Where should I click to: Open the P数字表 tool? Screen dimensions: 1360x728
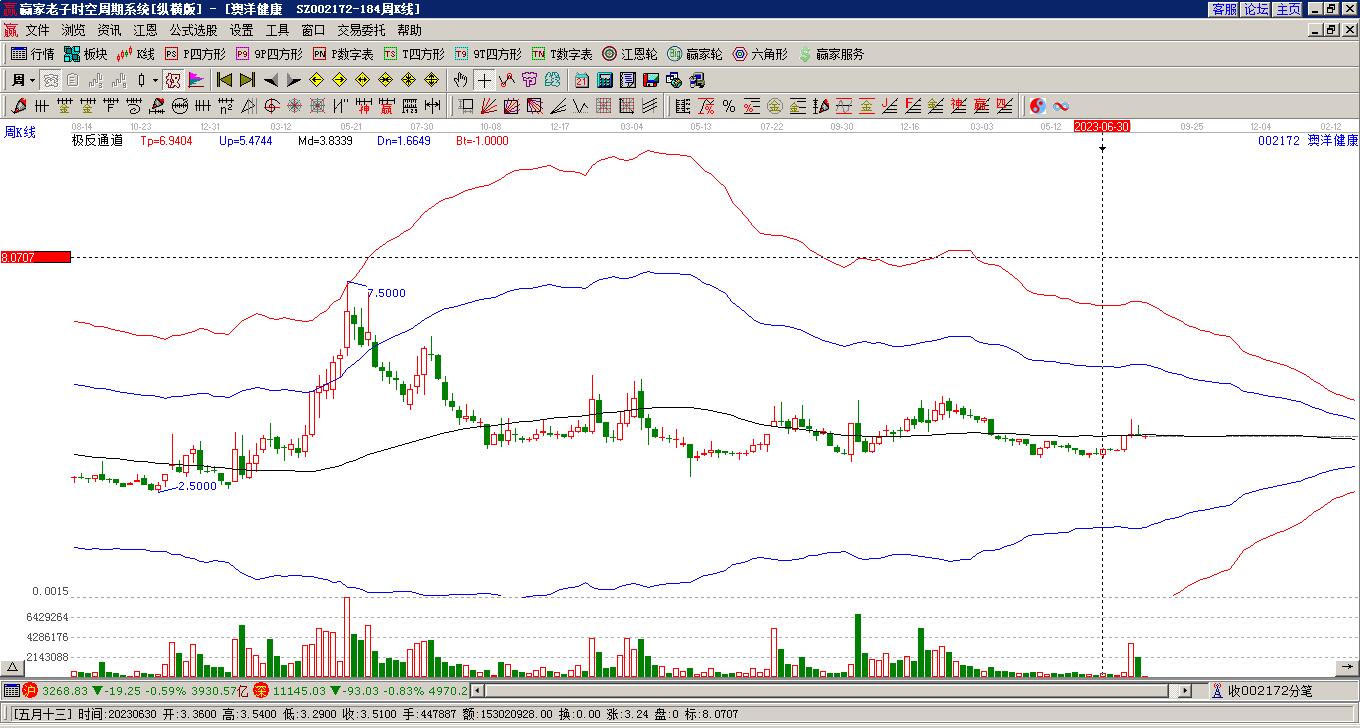[343, 54]
